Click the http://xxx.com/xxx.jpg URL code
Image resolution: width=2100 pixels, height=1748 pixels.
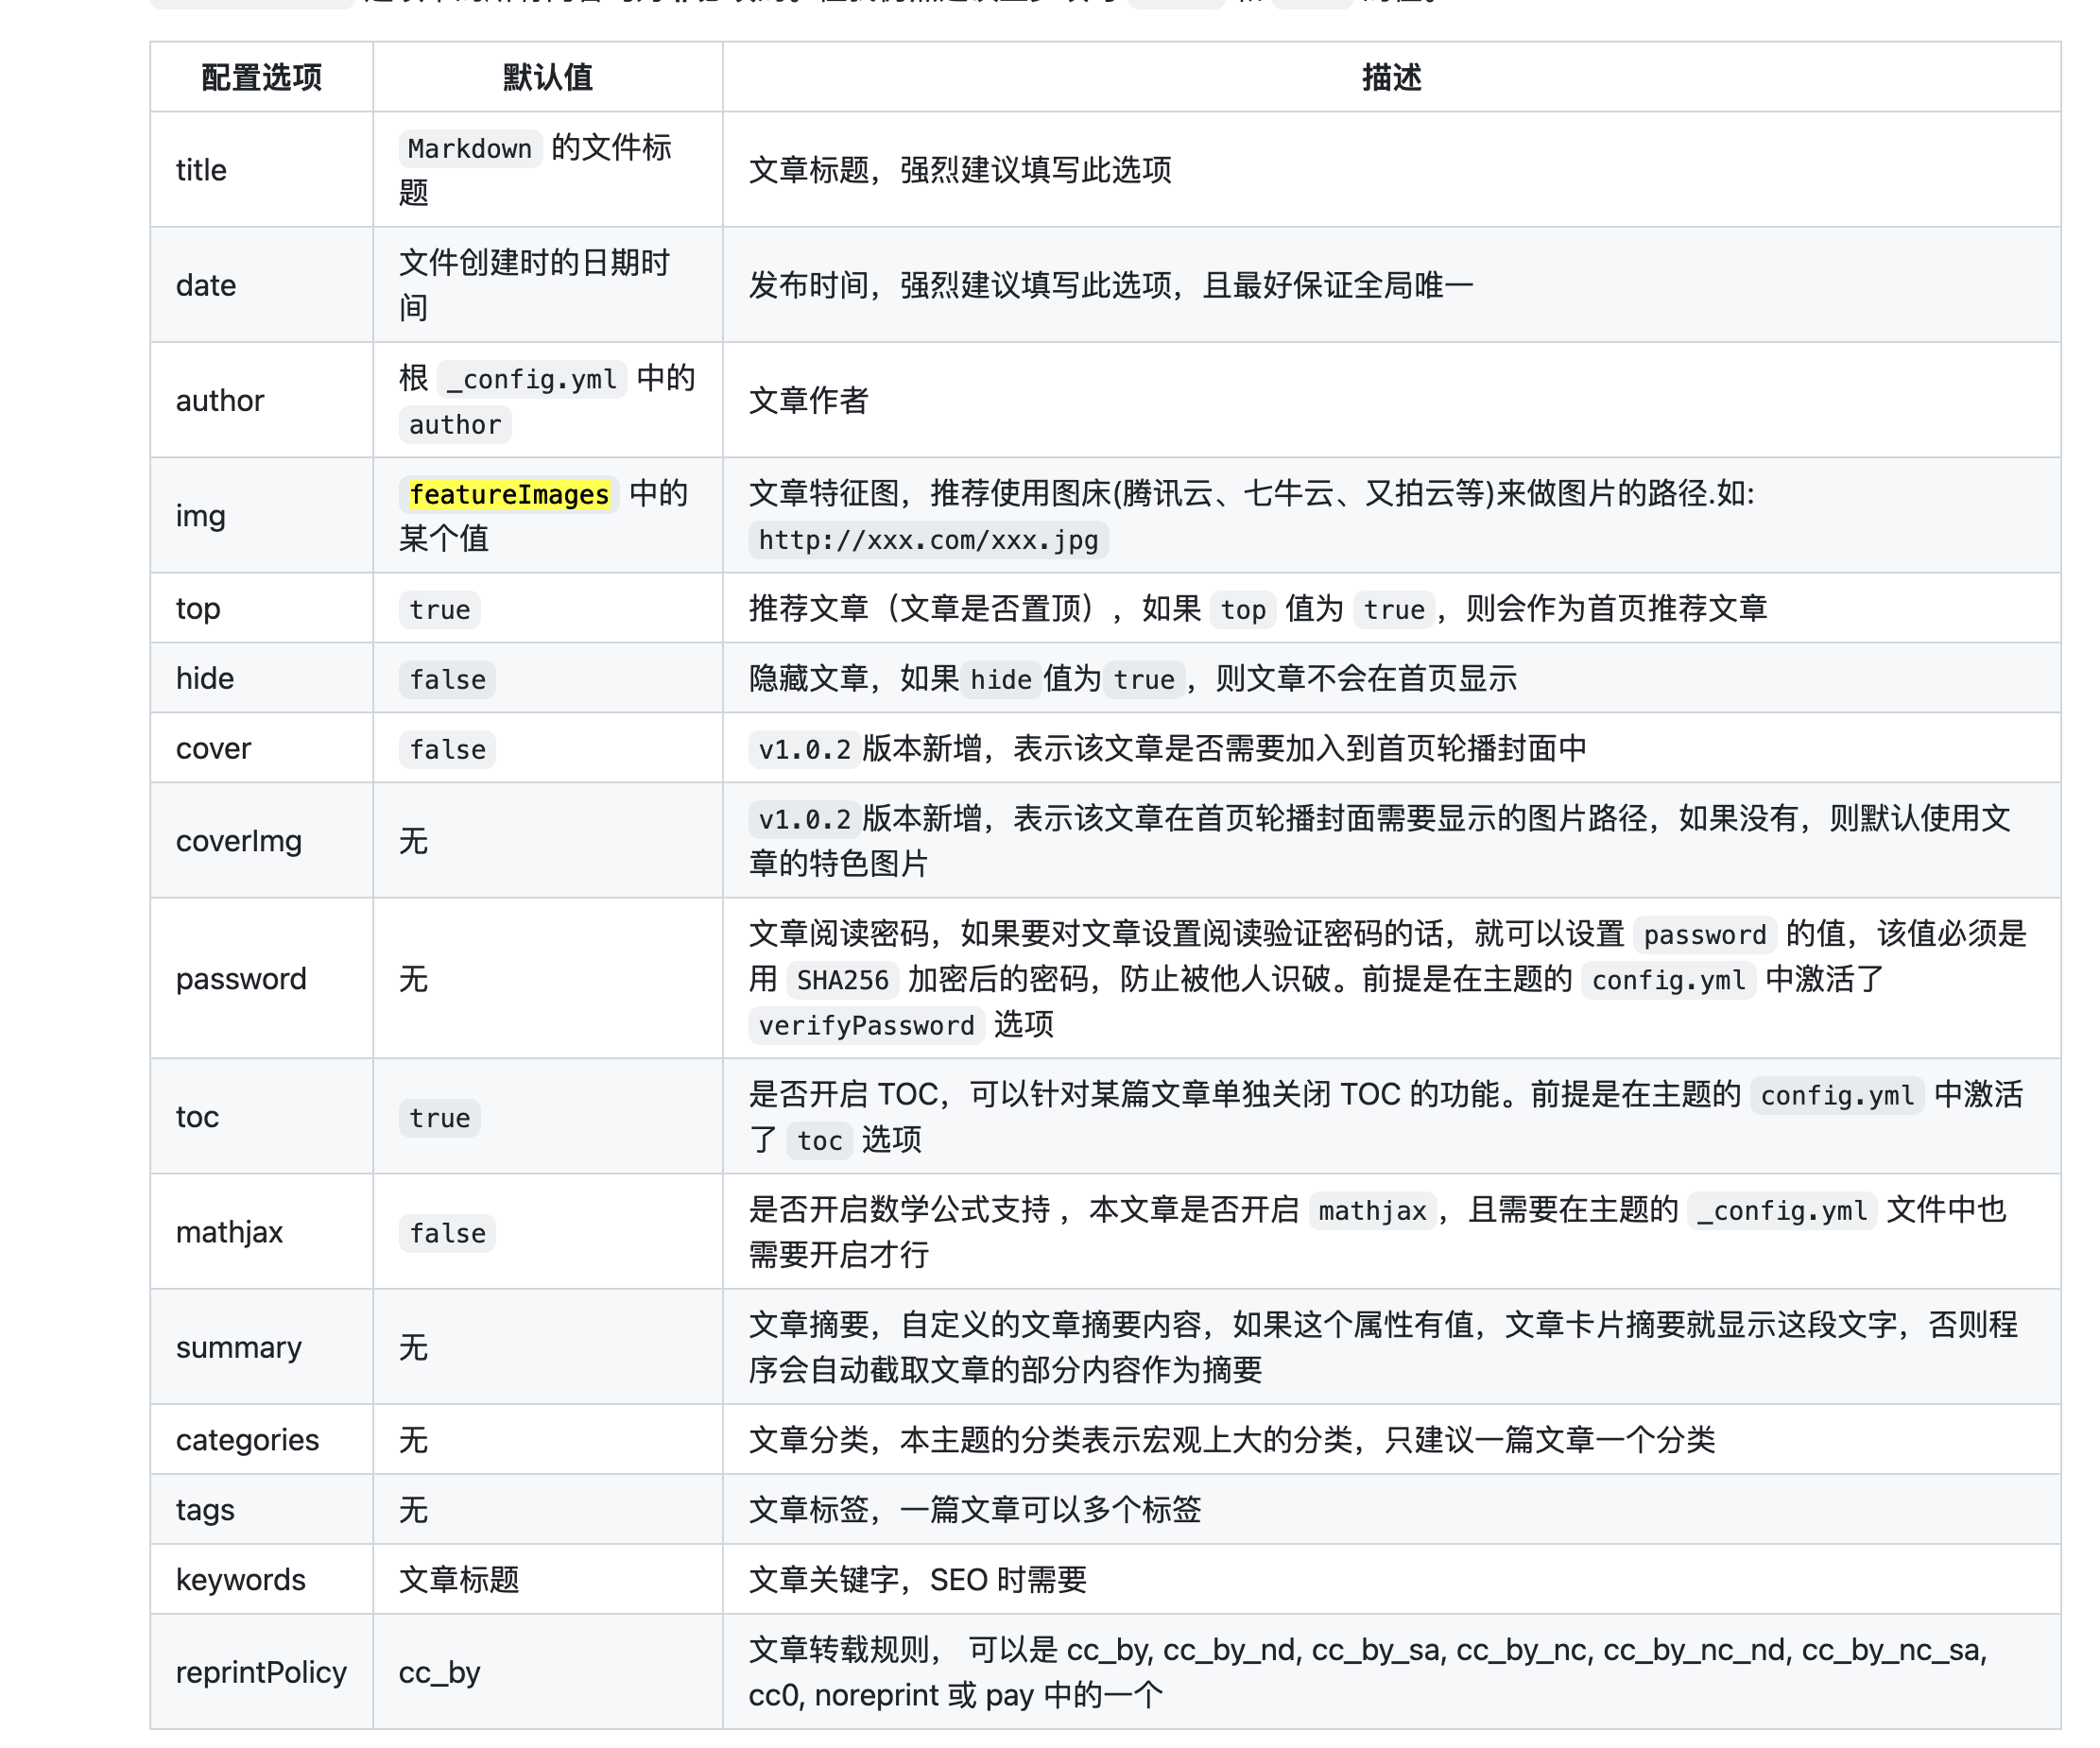click(x=927, y=540)
